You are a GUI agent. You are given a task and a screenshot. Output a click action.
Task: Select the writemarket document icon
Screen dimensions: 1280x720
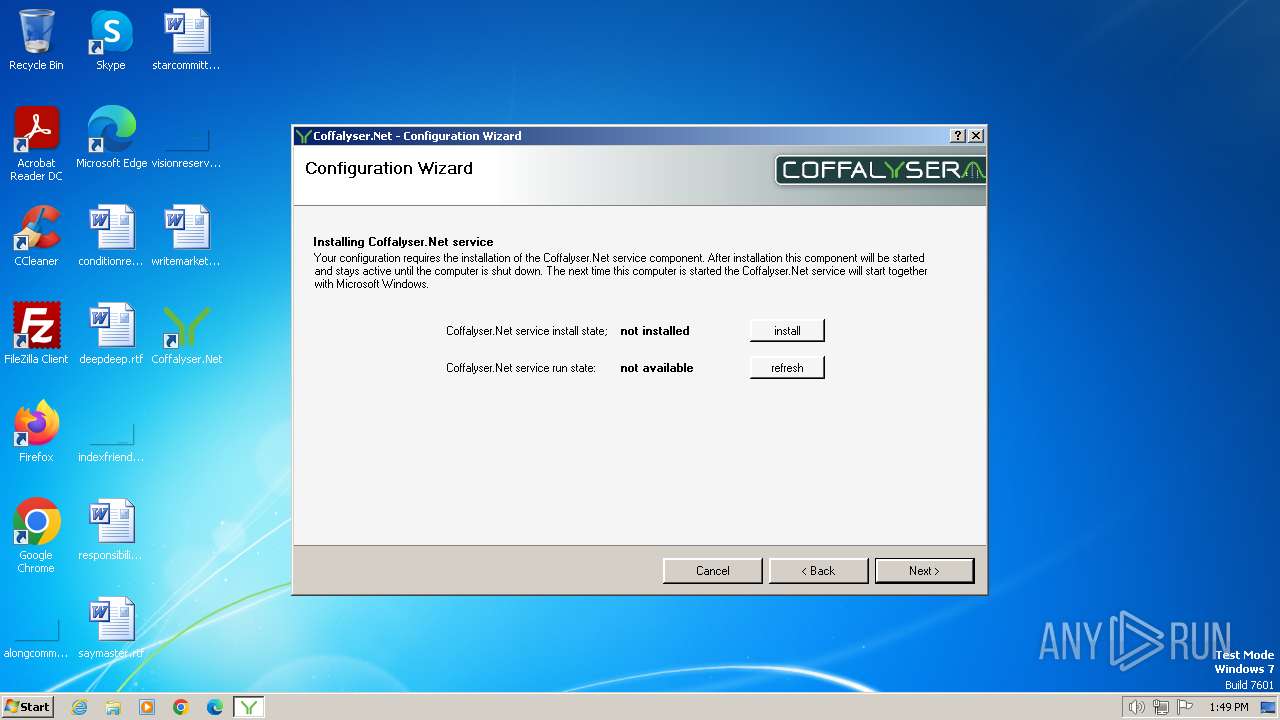click(x=186, y=236)
